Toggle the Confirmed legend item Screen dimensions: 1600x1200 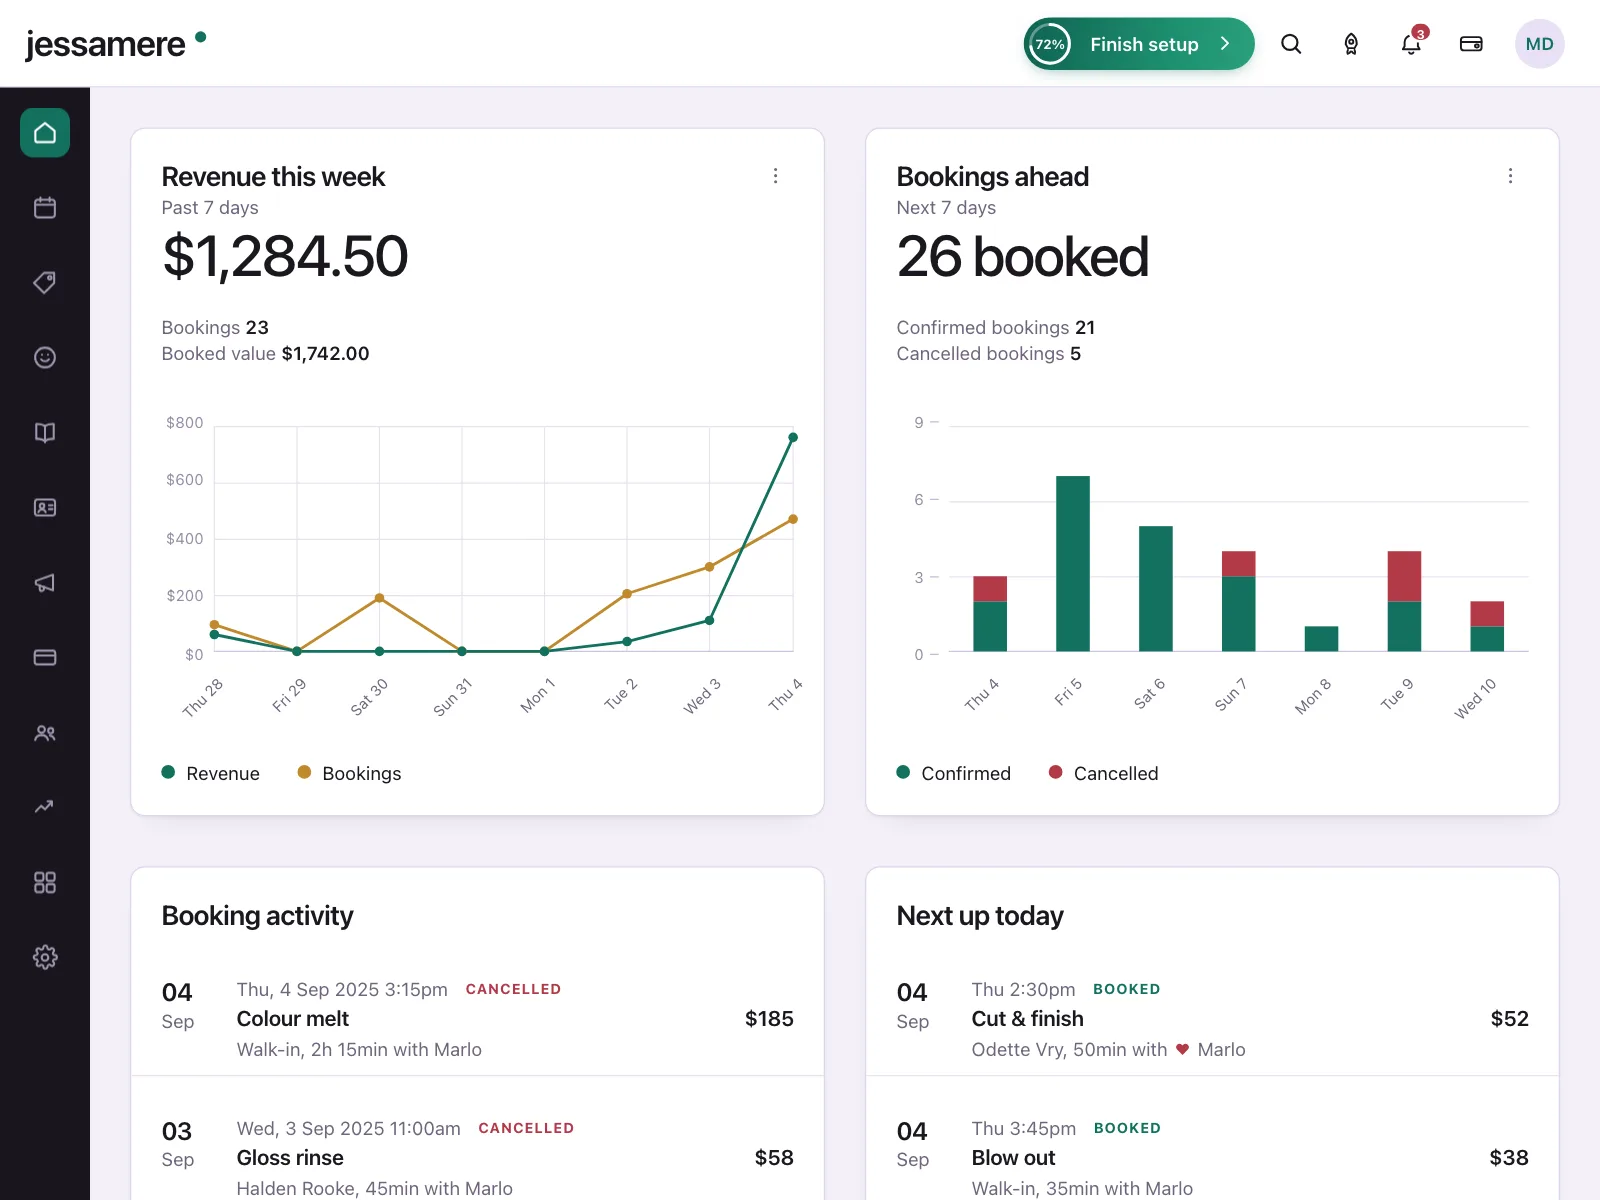coord(954,773)
